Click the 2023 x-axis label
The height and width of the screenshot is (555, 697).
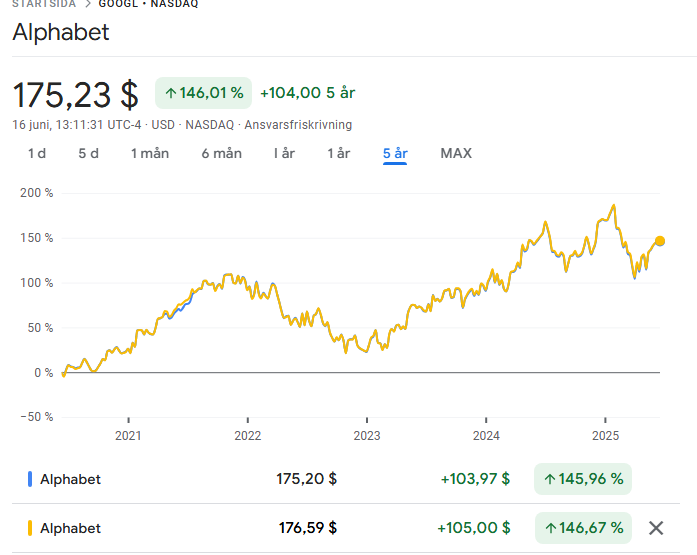click(367, 435)
